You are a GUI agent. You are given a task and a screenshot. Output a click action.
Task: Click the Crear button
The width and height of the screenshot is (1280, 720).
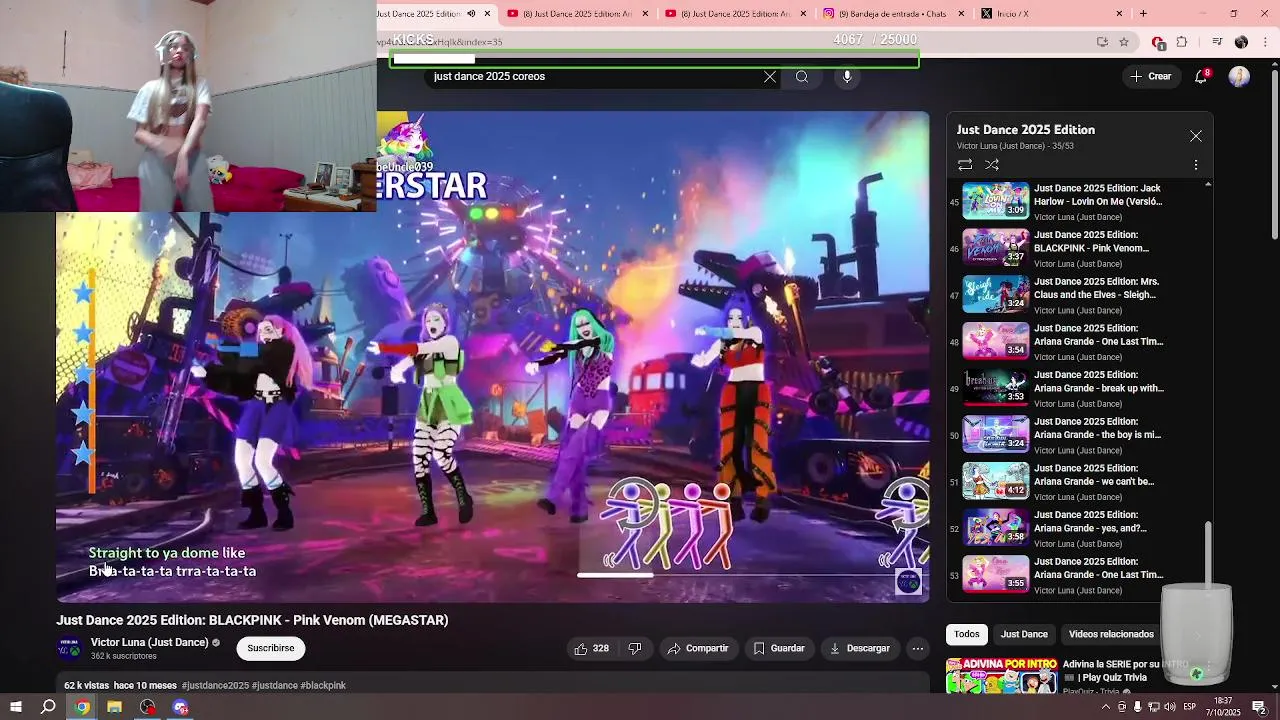(x=1151, y=76)
